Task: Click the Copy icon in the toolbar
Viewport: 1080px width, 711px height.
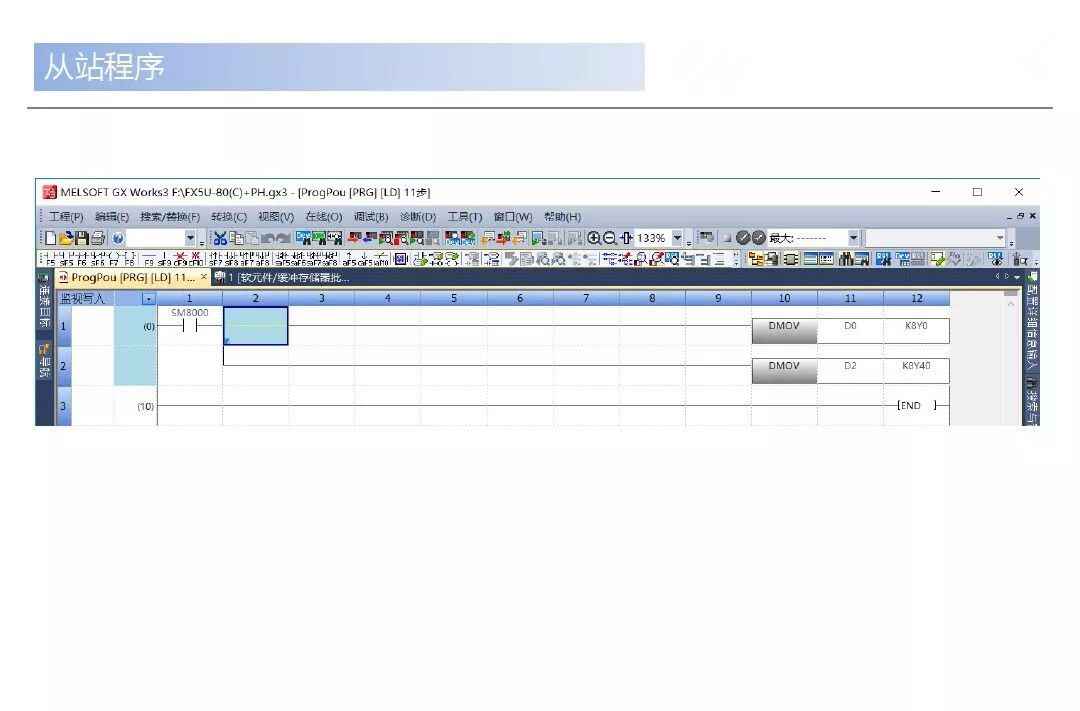Action: click(236, 238)
